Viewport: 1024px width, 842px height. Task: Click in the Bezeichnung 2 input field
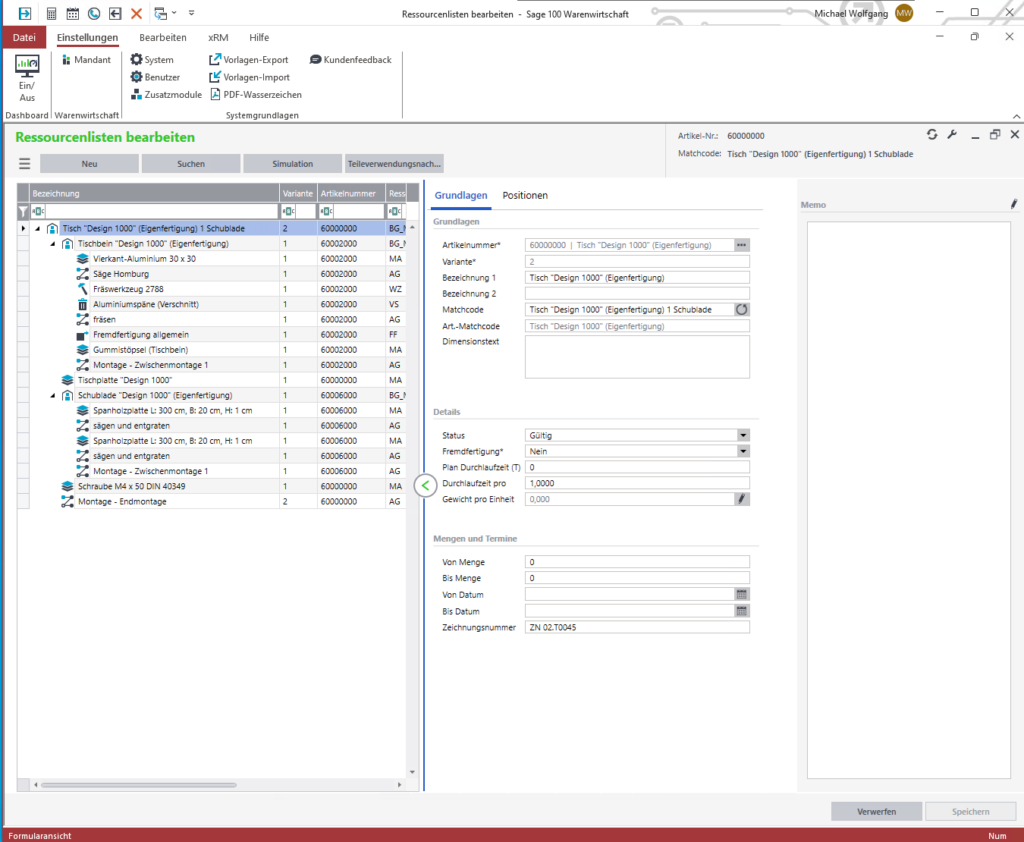pyautogui.click(x=637, y=293)
